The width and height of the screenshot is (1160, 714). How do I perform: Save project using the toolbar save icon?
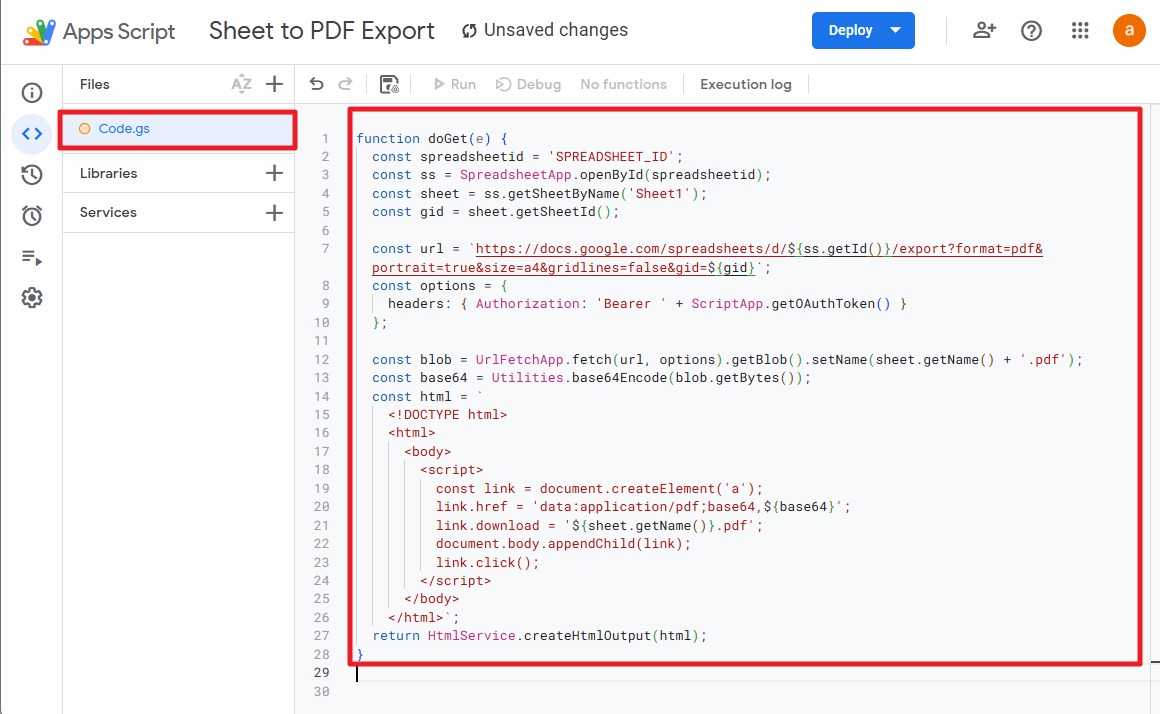(x=389, y=84)
